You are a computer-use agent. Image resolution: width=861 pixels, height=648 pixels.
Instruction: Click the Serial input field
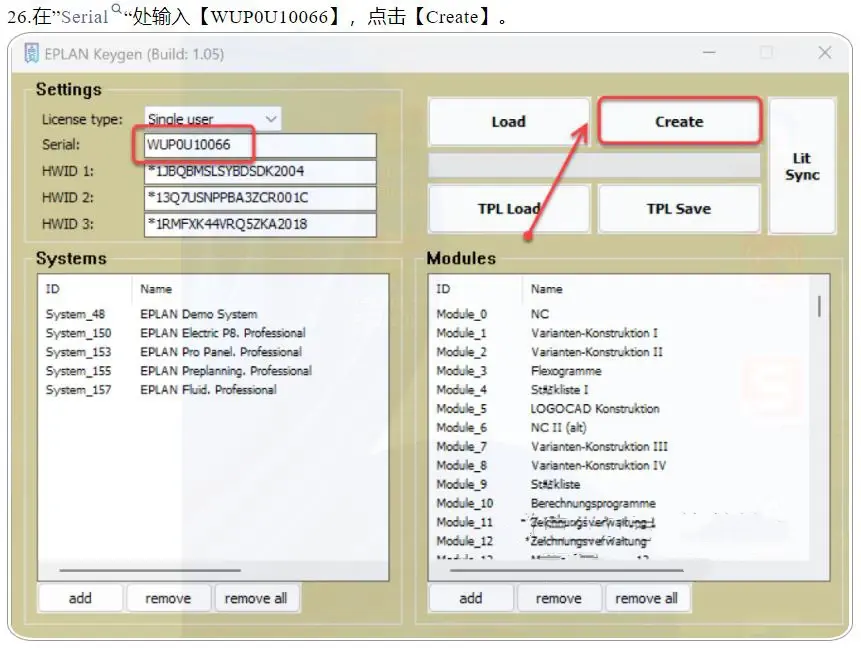[x=260, y=145]
